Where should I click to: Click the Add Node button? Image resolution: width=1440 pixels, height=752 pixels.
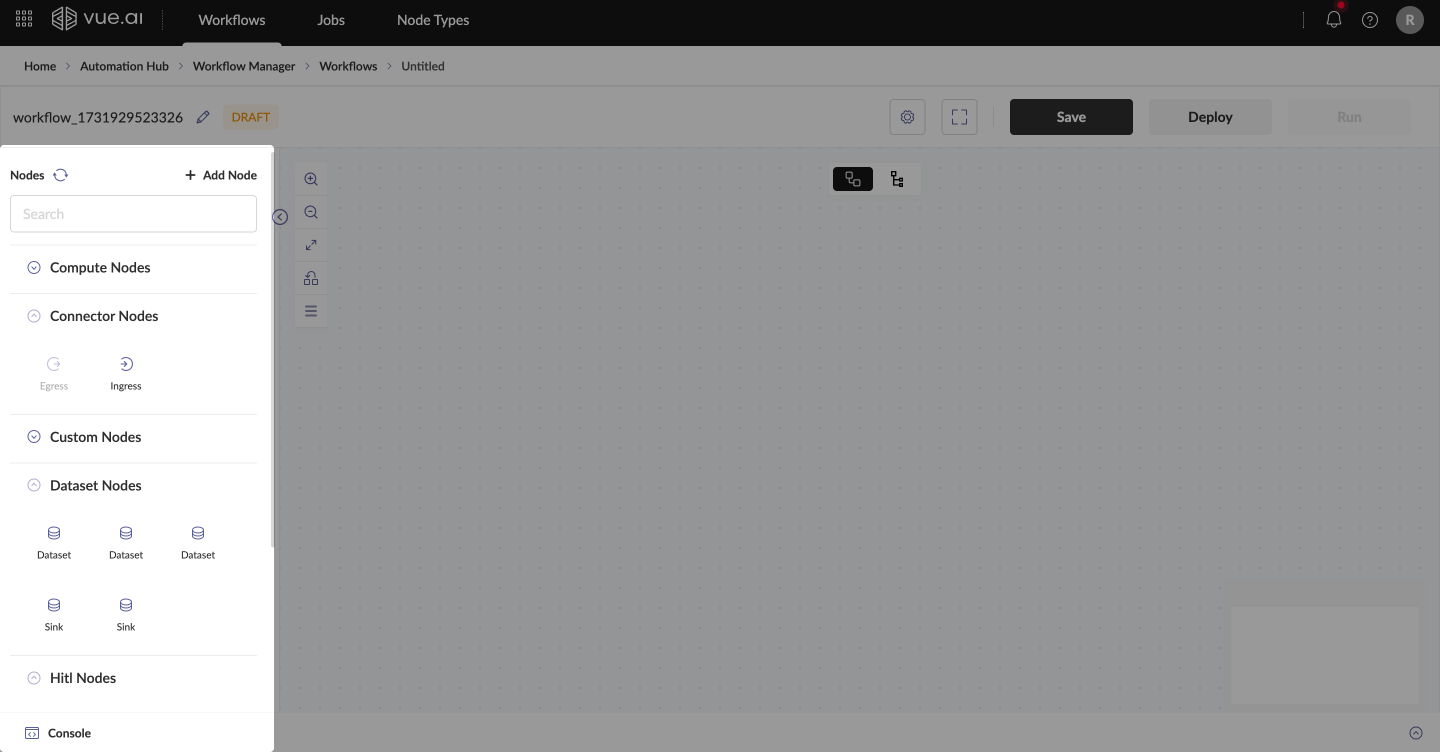click(221, 175)
